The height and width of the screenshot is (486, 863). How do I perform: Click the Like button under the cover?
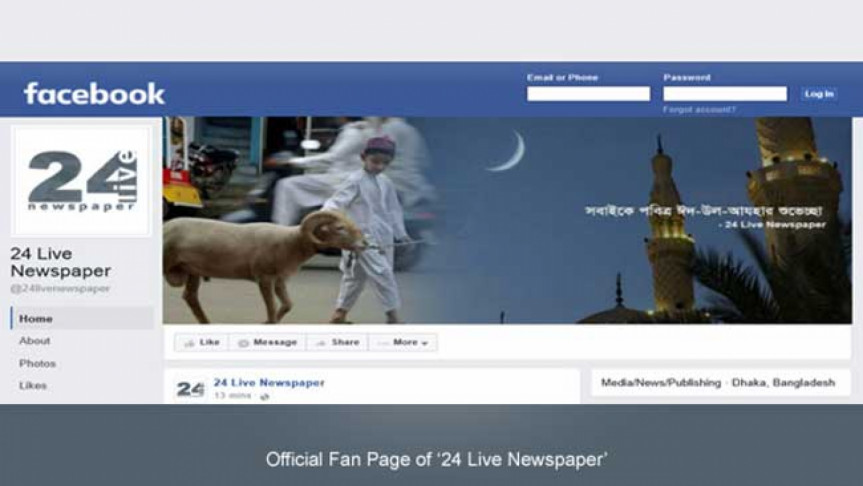(201, 342)
